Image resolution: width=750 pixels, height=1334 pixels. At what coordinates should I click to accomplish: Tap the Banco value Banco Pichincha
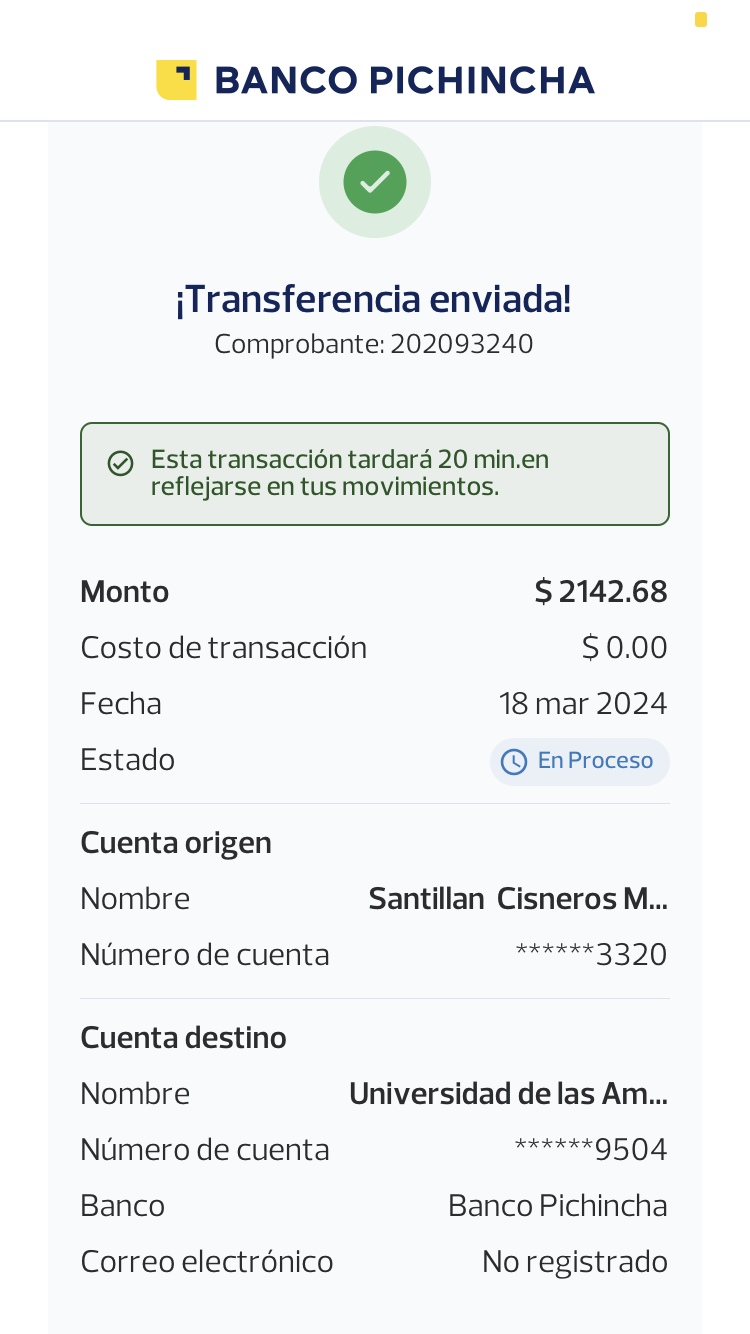pos(557,1206)
